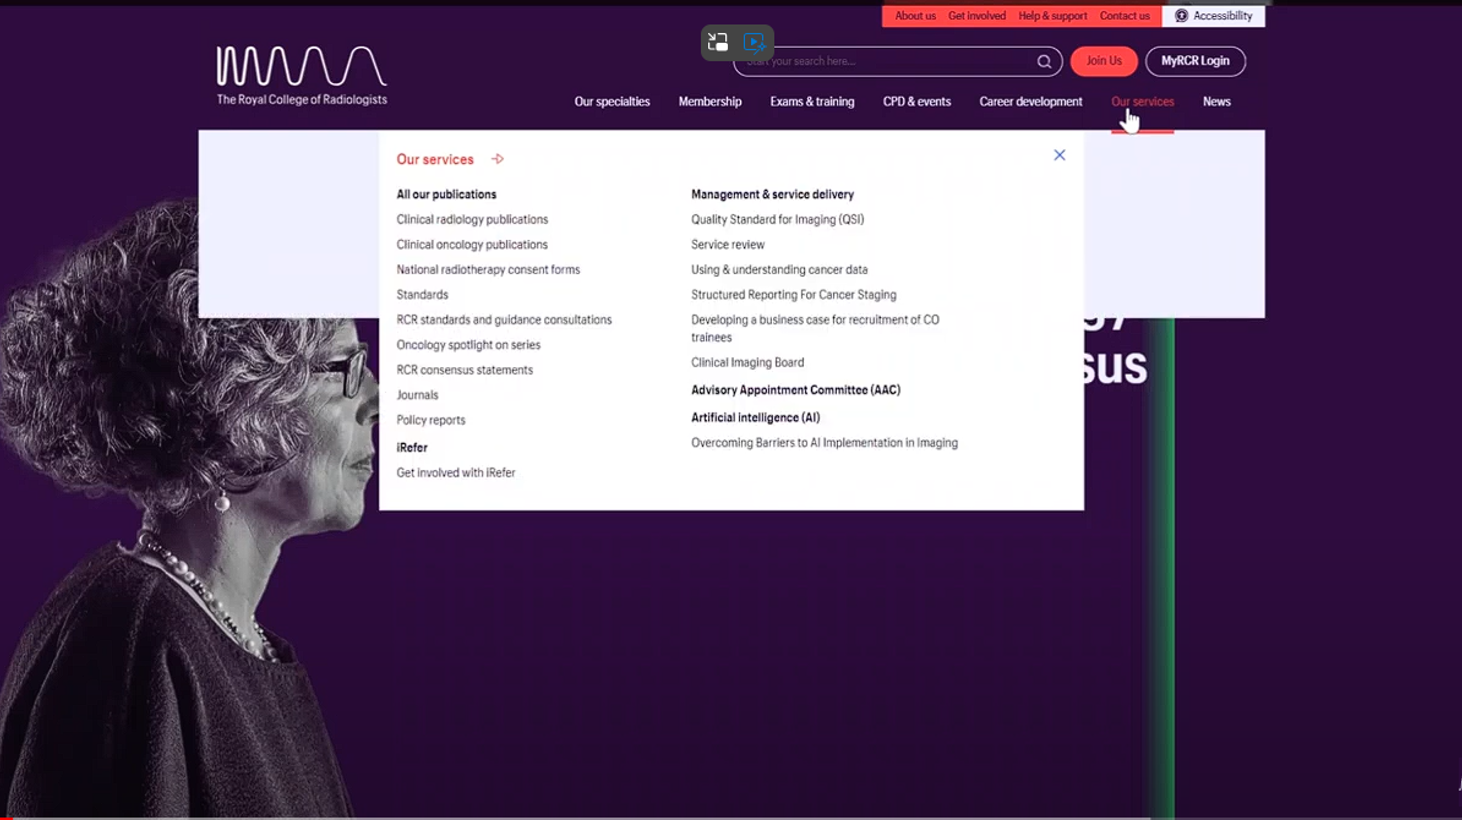This screenshot has height=820, width=1462.
Task: Click the picture-in-picture overlay icon
Action: point(718,42)
